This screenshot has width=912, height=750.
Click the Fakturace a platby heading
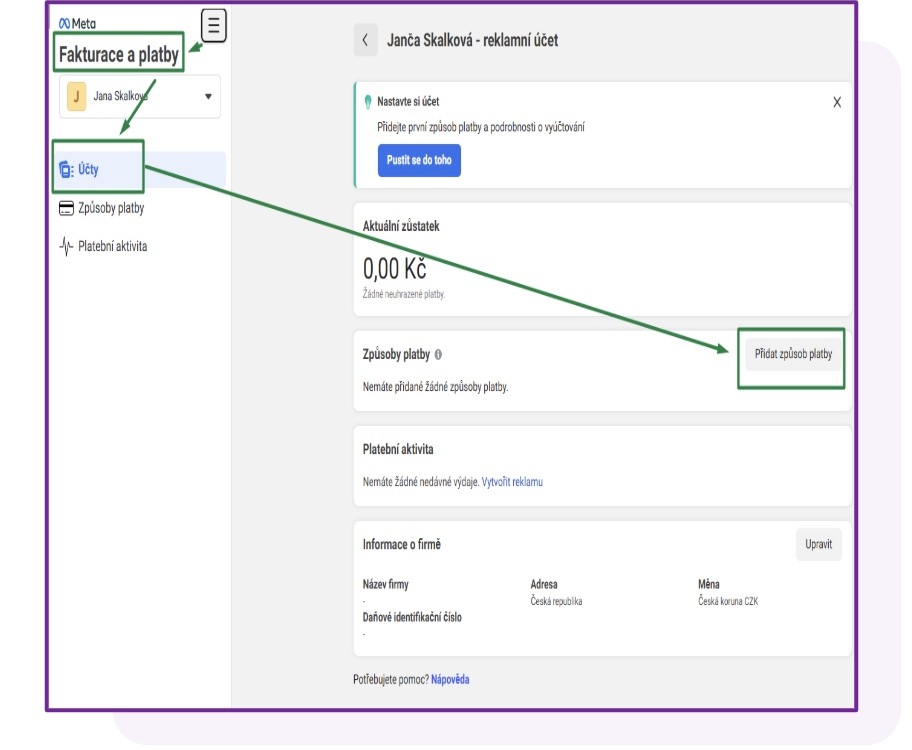[119, 55]
